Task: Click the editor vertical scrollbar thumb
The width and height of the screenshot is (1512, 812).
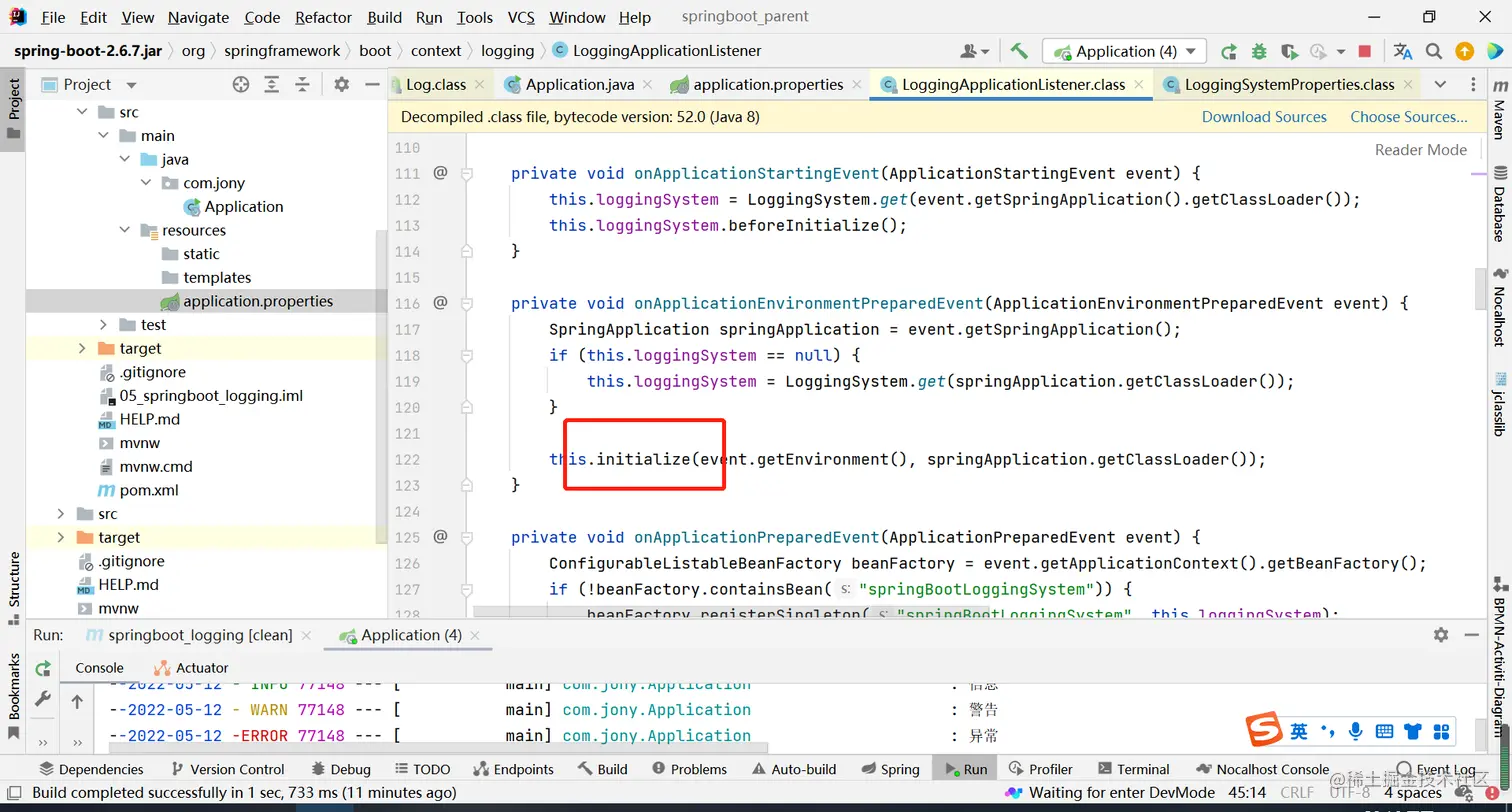Action: pyautogui.click(x=1480, y=290)
